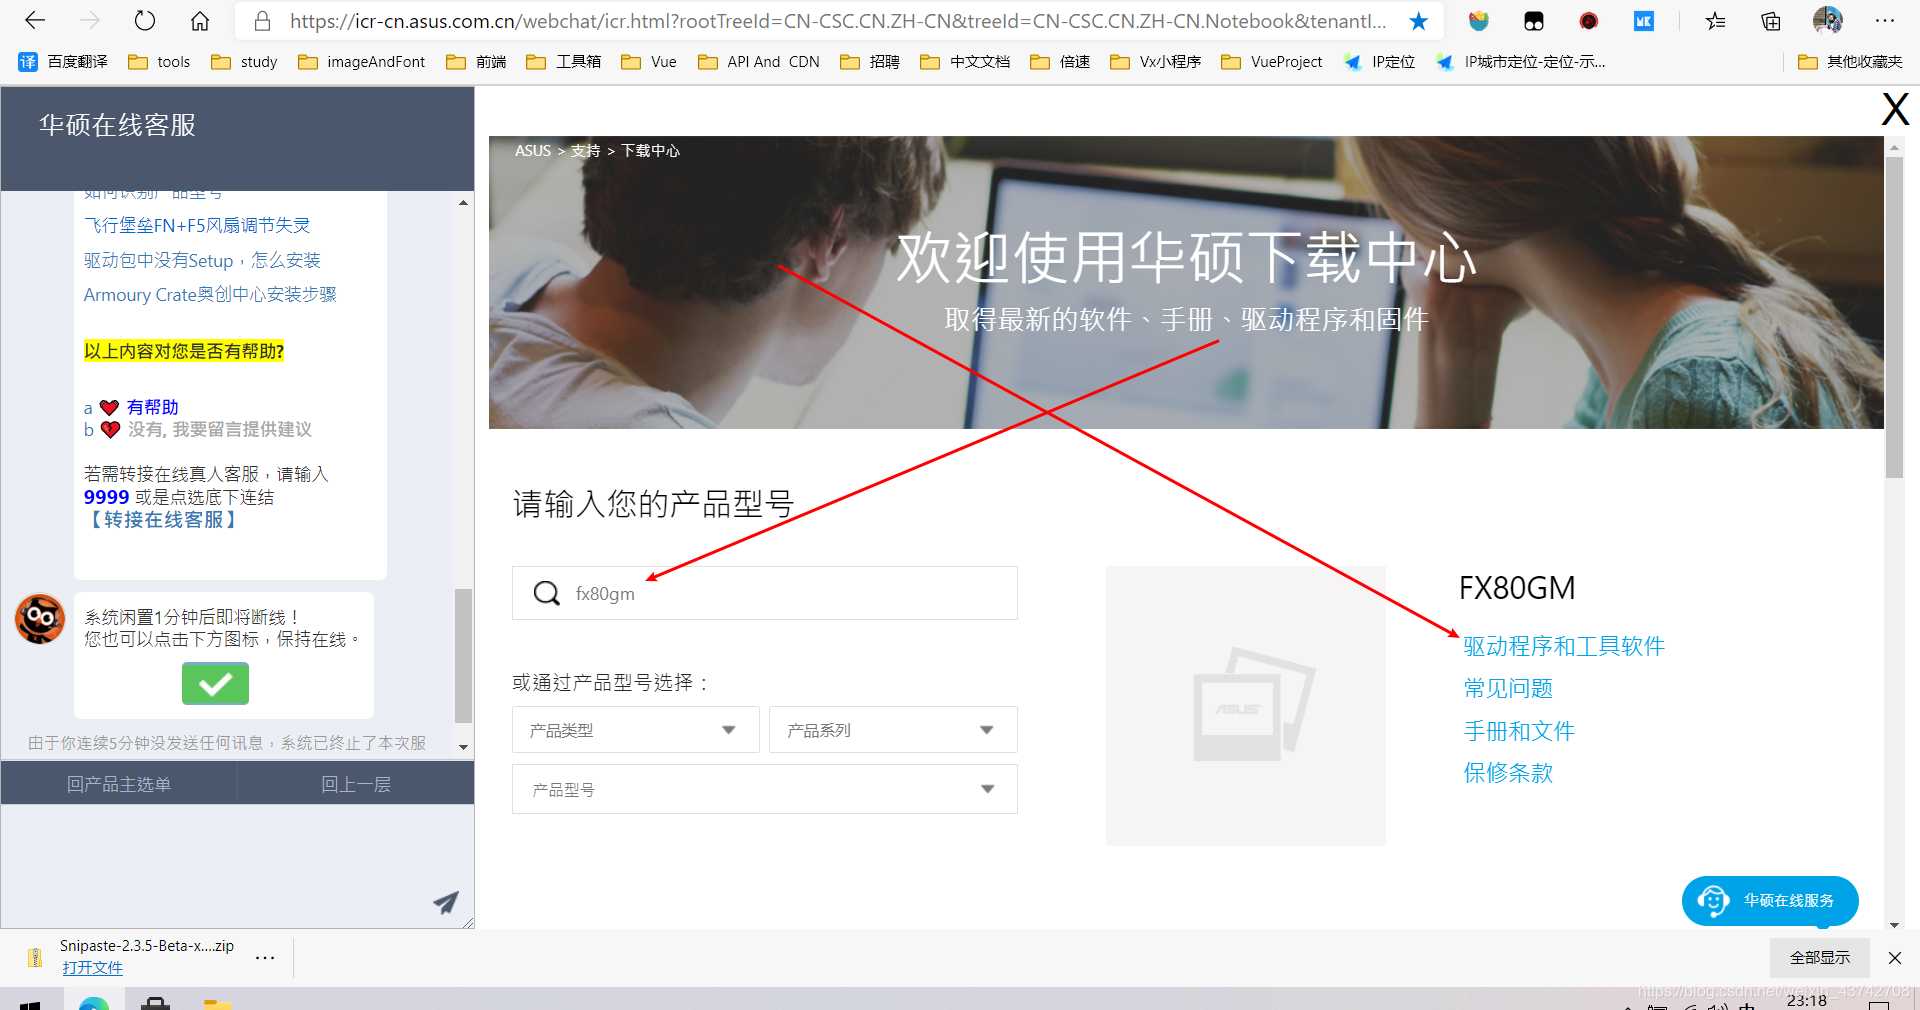
Task: Click the chat message input area
Action: click(215, 866)
